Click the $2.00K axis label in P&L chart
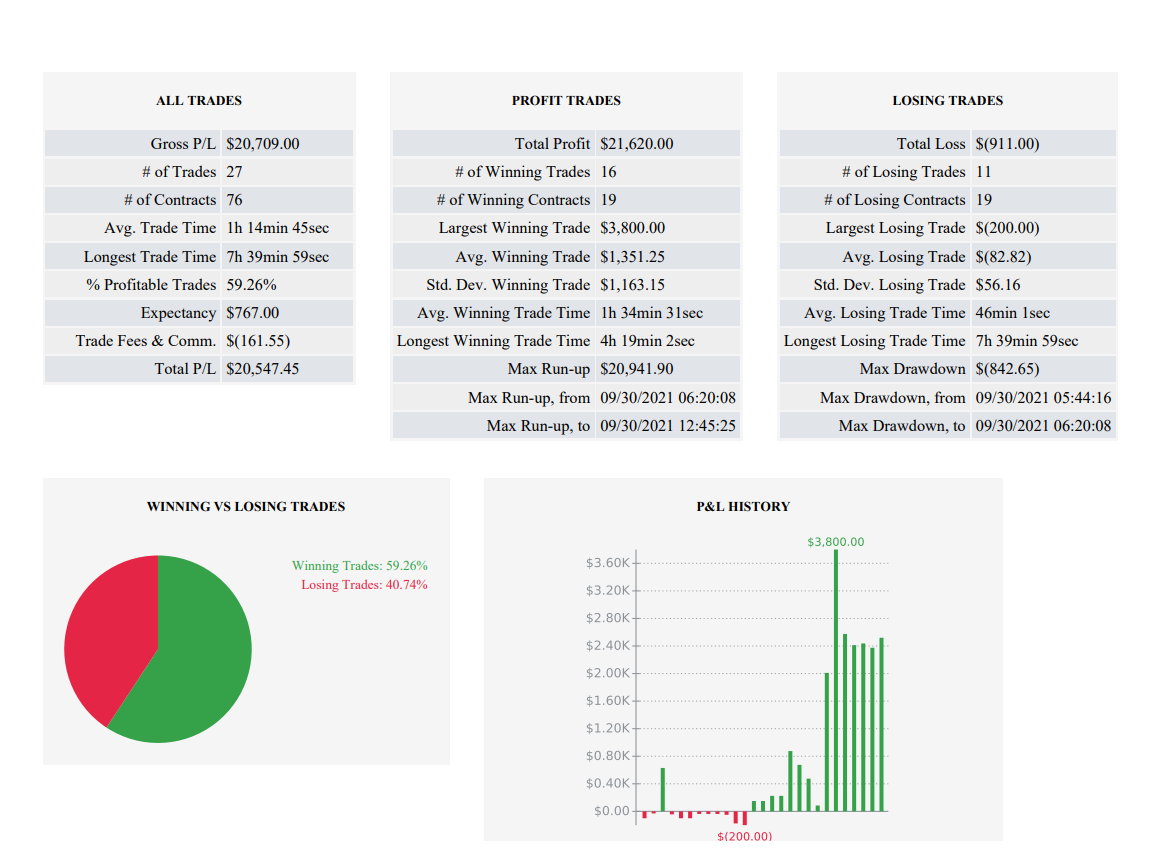The width and height of the screenshot is (1163, 860). tap(607, 673)
